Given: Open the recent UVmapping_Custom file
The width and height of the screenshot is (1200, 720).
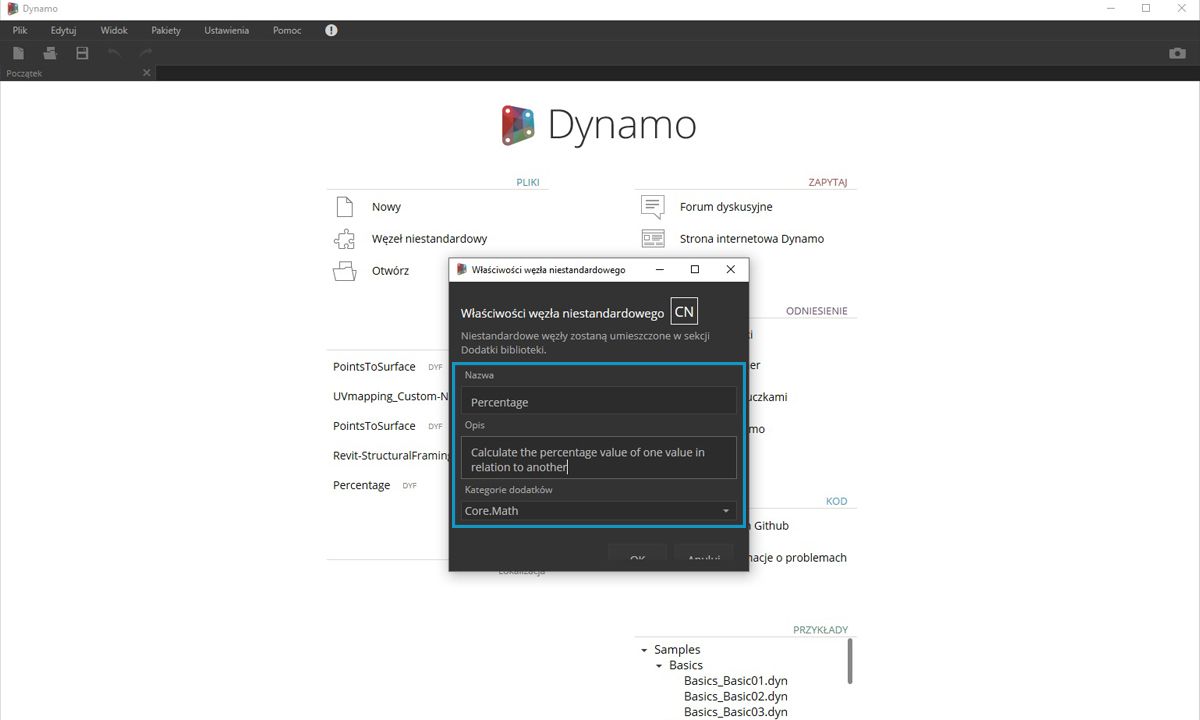Looking at the screenshot, I should point(391,396).
